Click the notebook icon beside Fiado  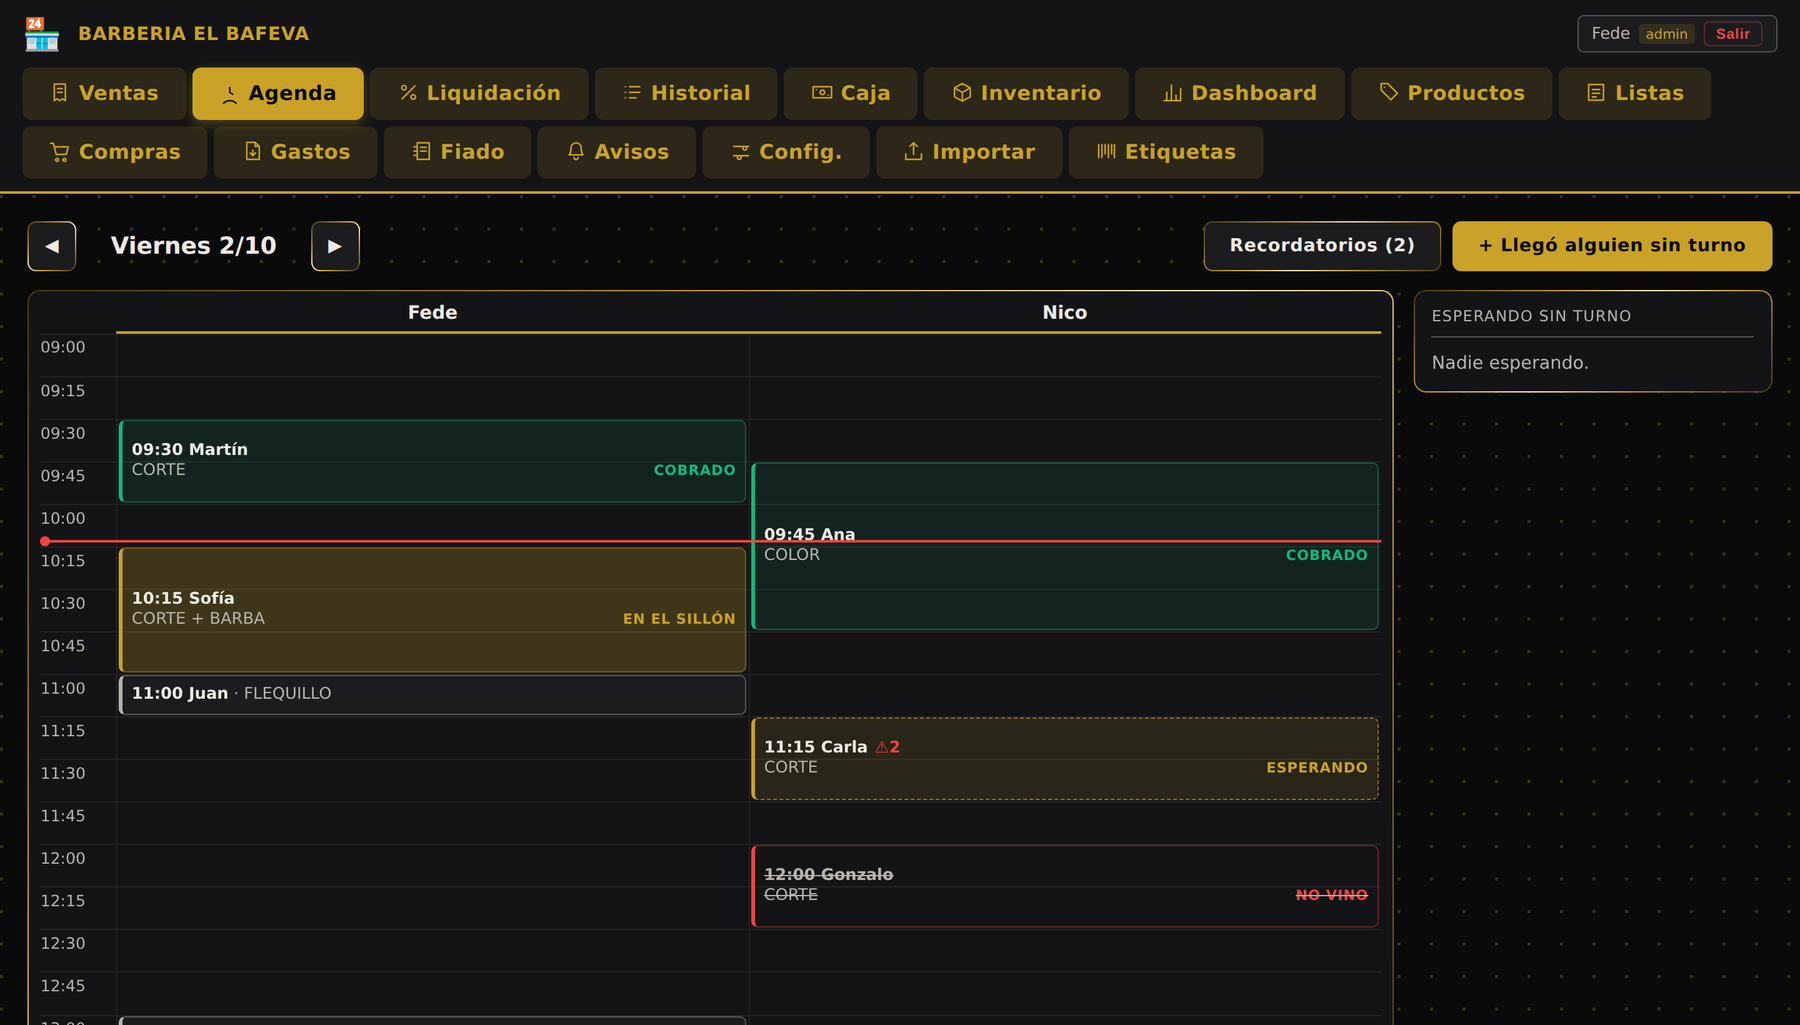point(422,152)
